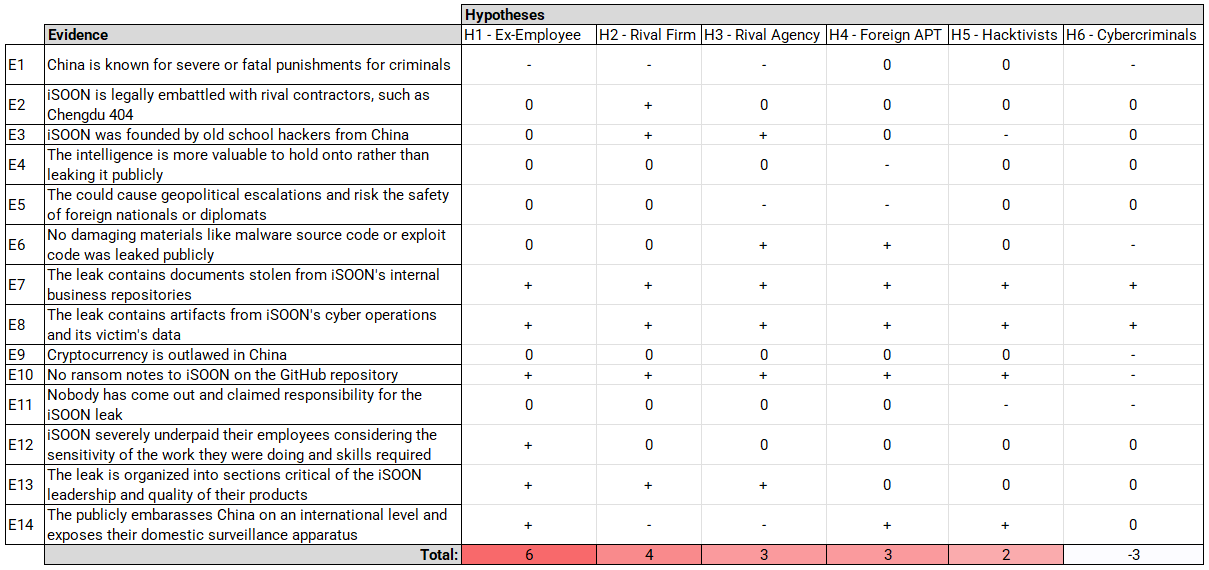
Task: Click the E14 row's '0' under H6 - Cybercriminals
Action: pyautogui.click(x=1133, y=525)
